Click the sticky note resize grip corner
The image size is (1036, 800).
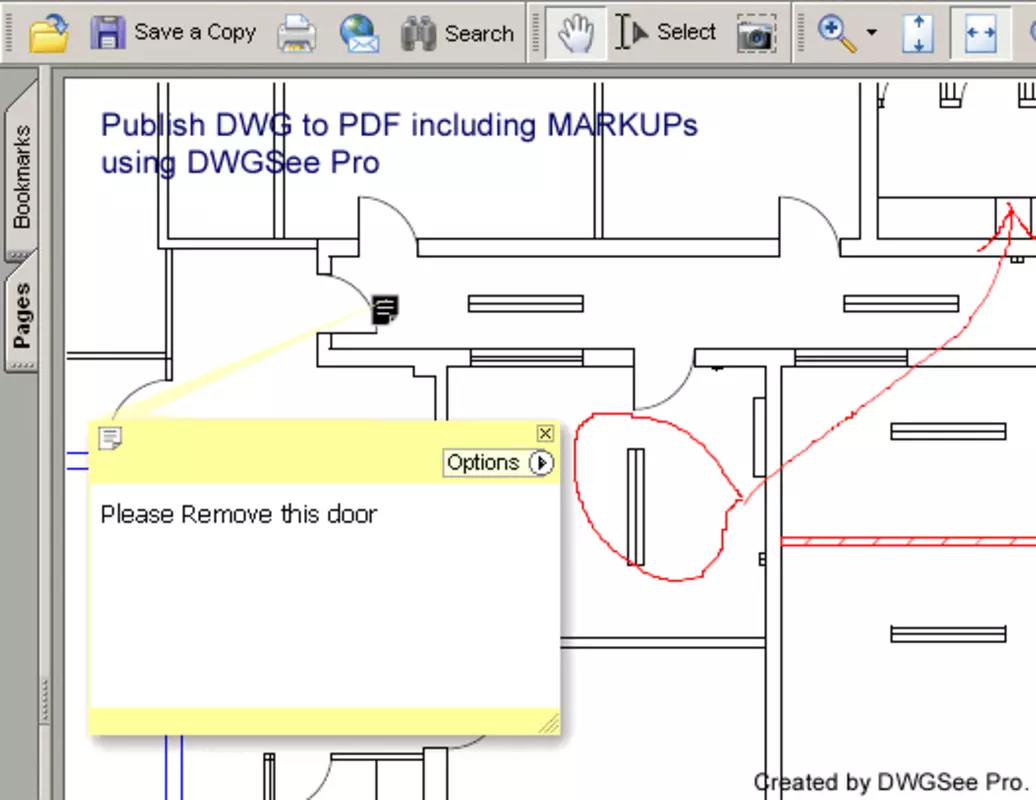click(548, 723)
